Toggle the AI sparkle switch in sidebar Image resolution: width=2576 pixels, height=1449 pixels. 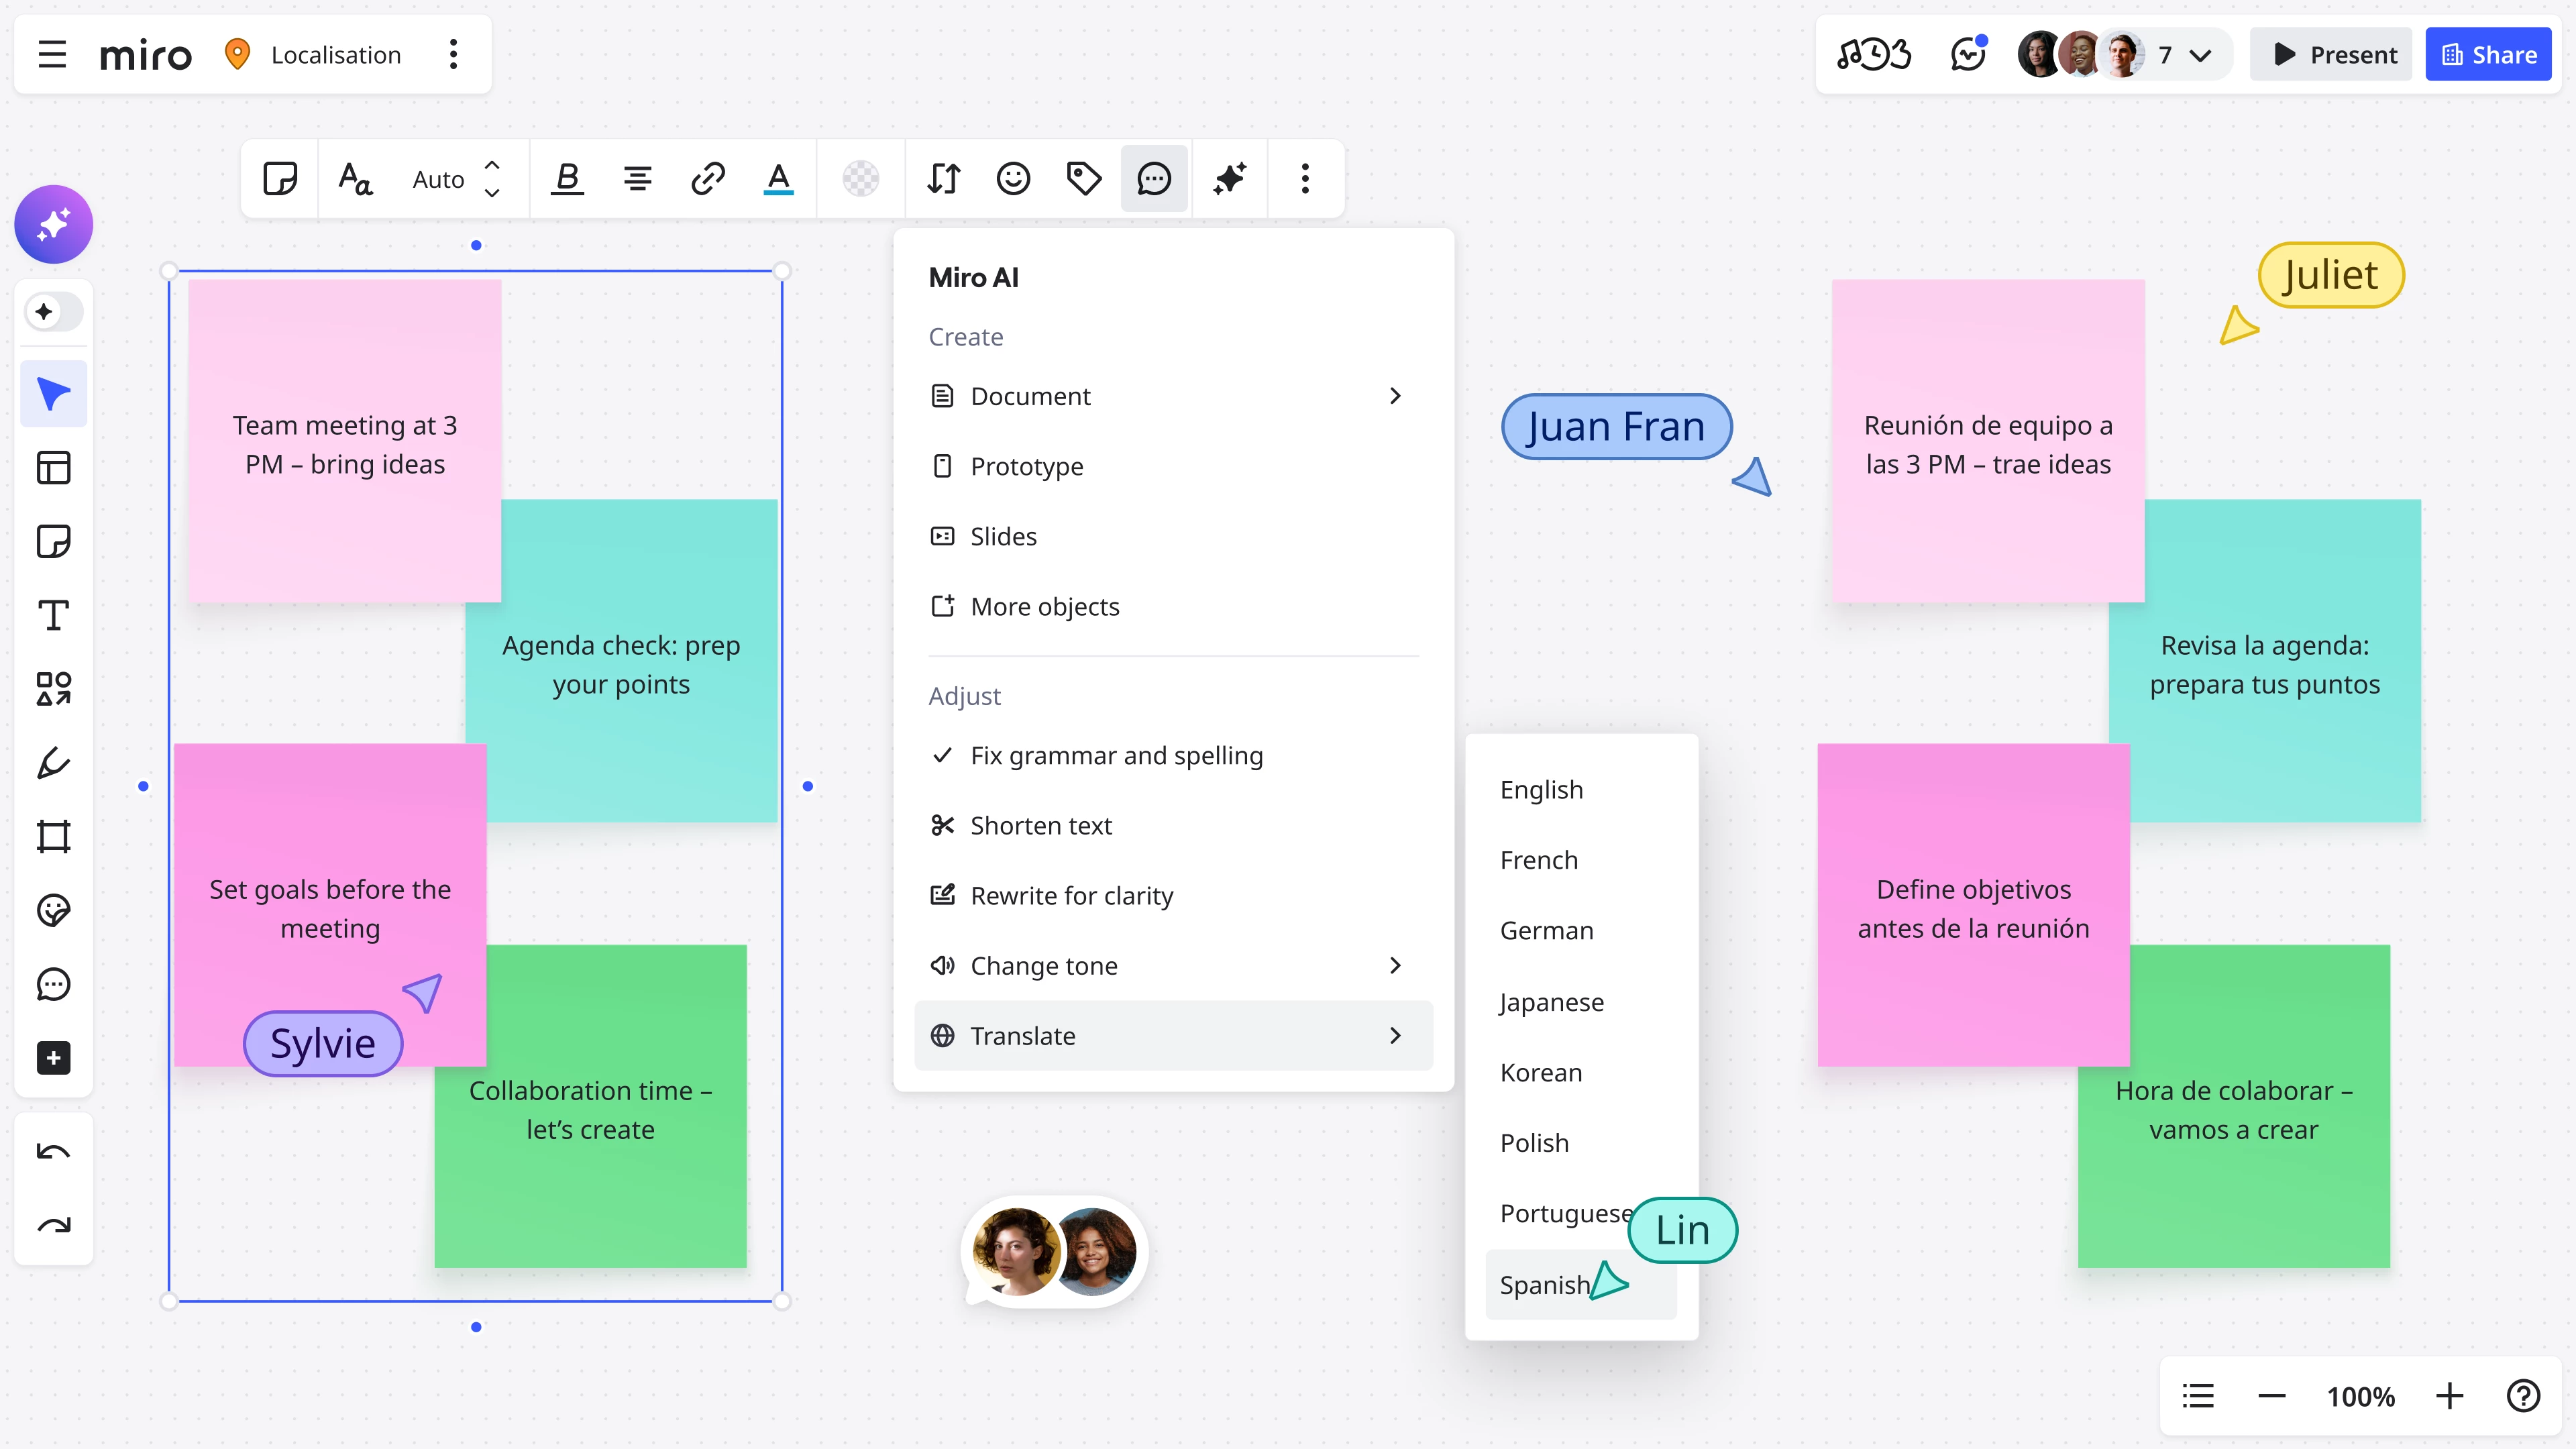[x=53, y=312]
